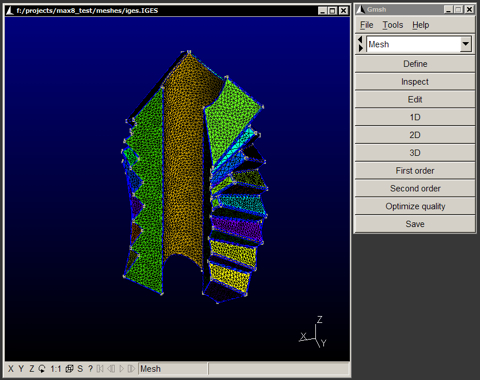Go to next module with right arrow
The image size is (480, 380).
(x=360, y=48)
